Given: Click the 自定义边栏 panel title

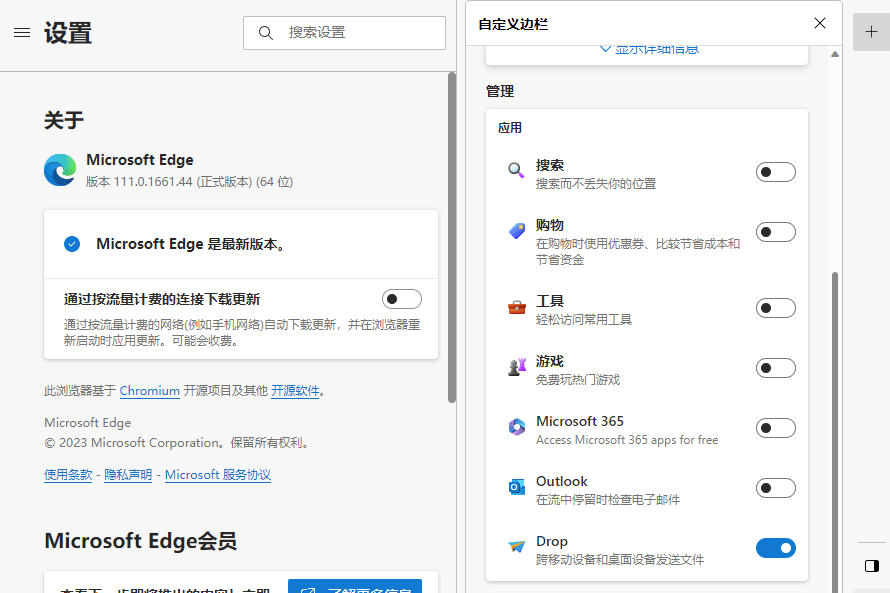Looking at the screenshot, I should pyautogui.click(x=513, y=24).
